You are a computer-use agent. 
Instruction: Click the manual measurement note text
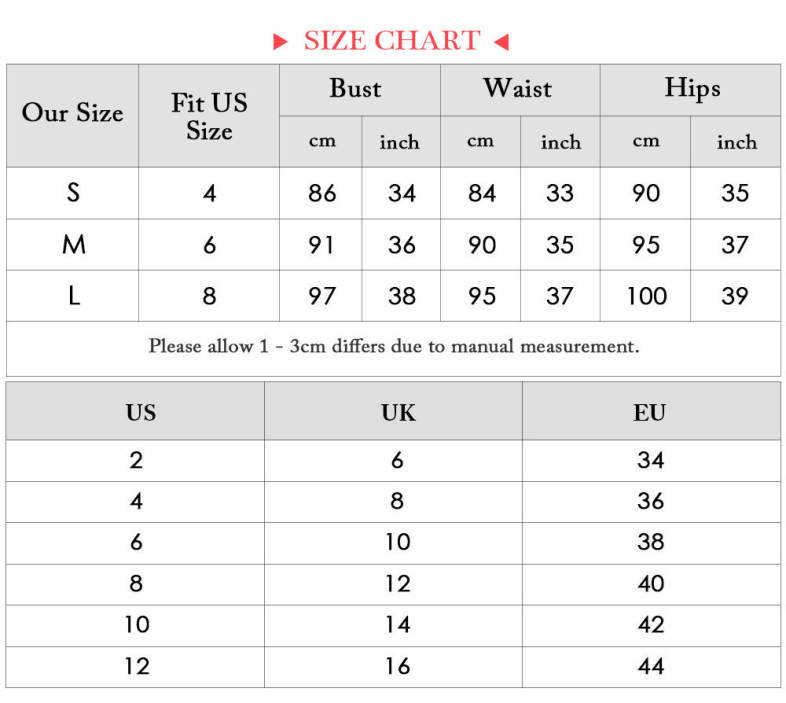click(x=394, y=347)
